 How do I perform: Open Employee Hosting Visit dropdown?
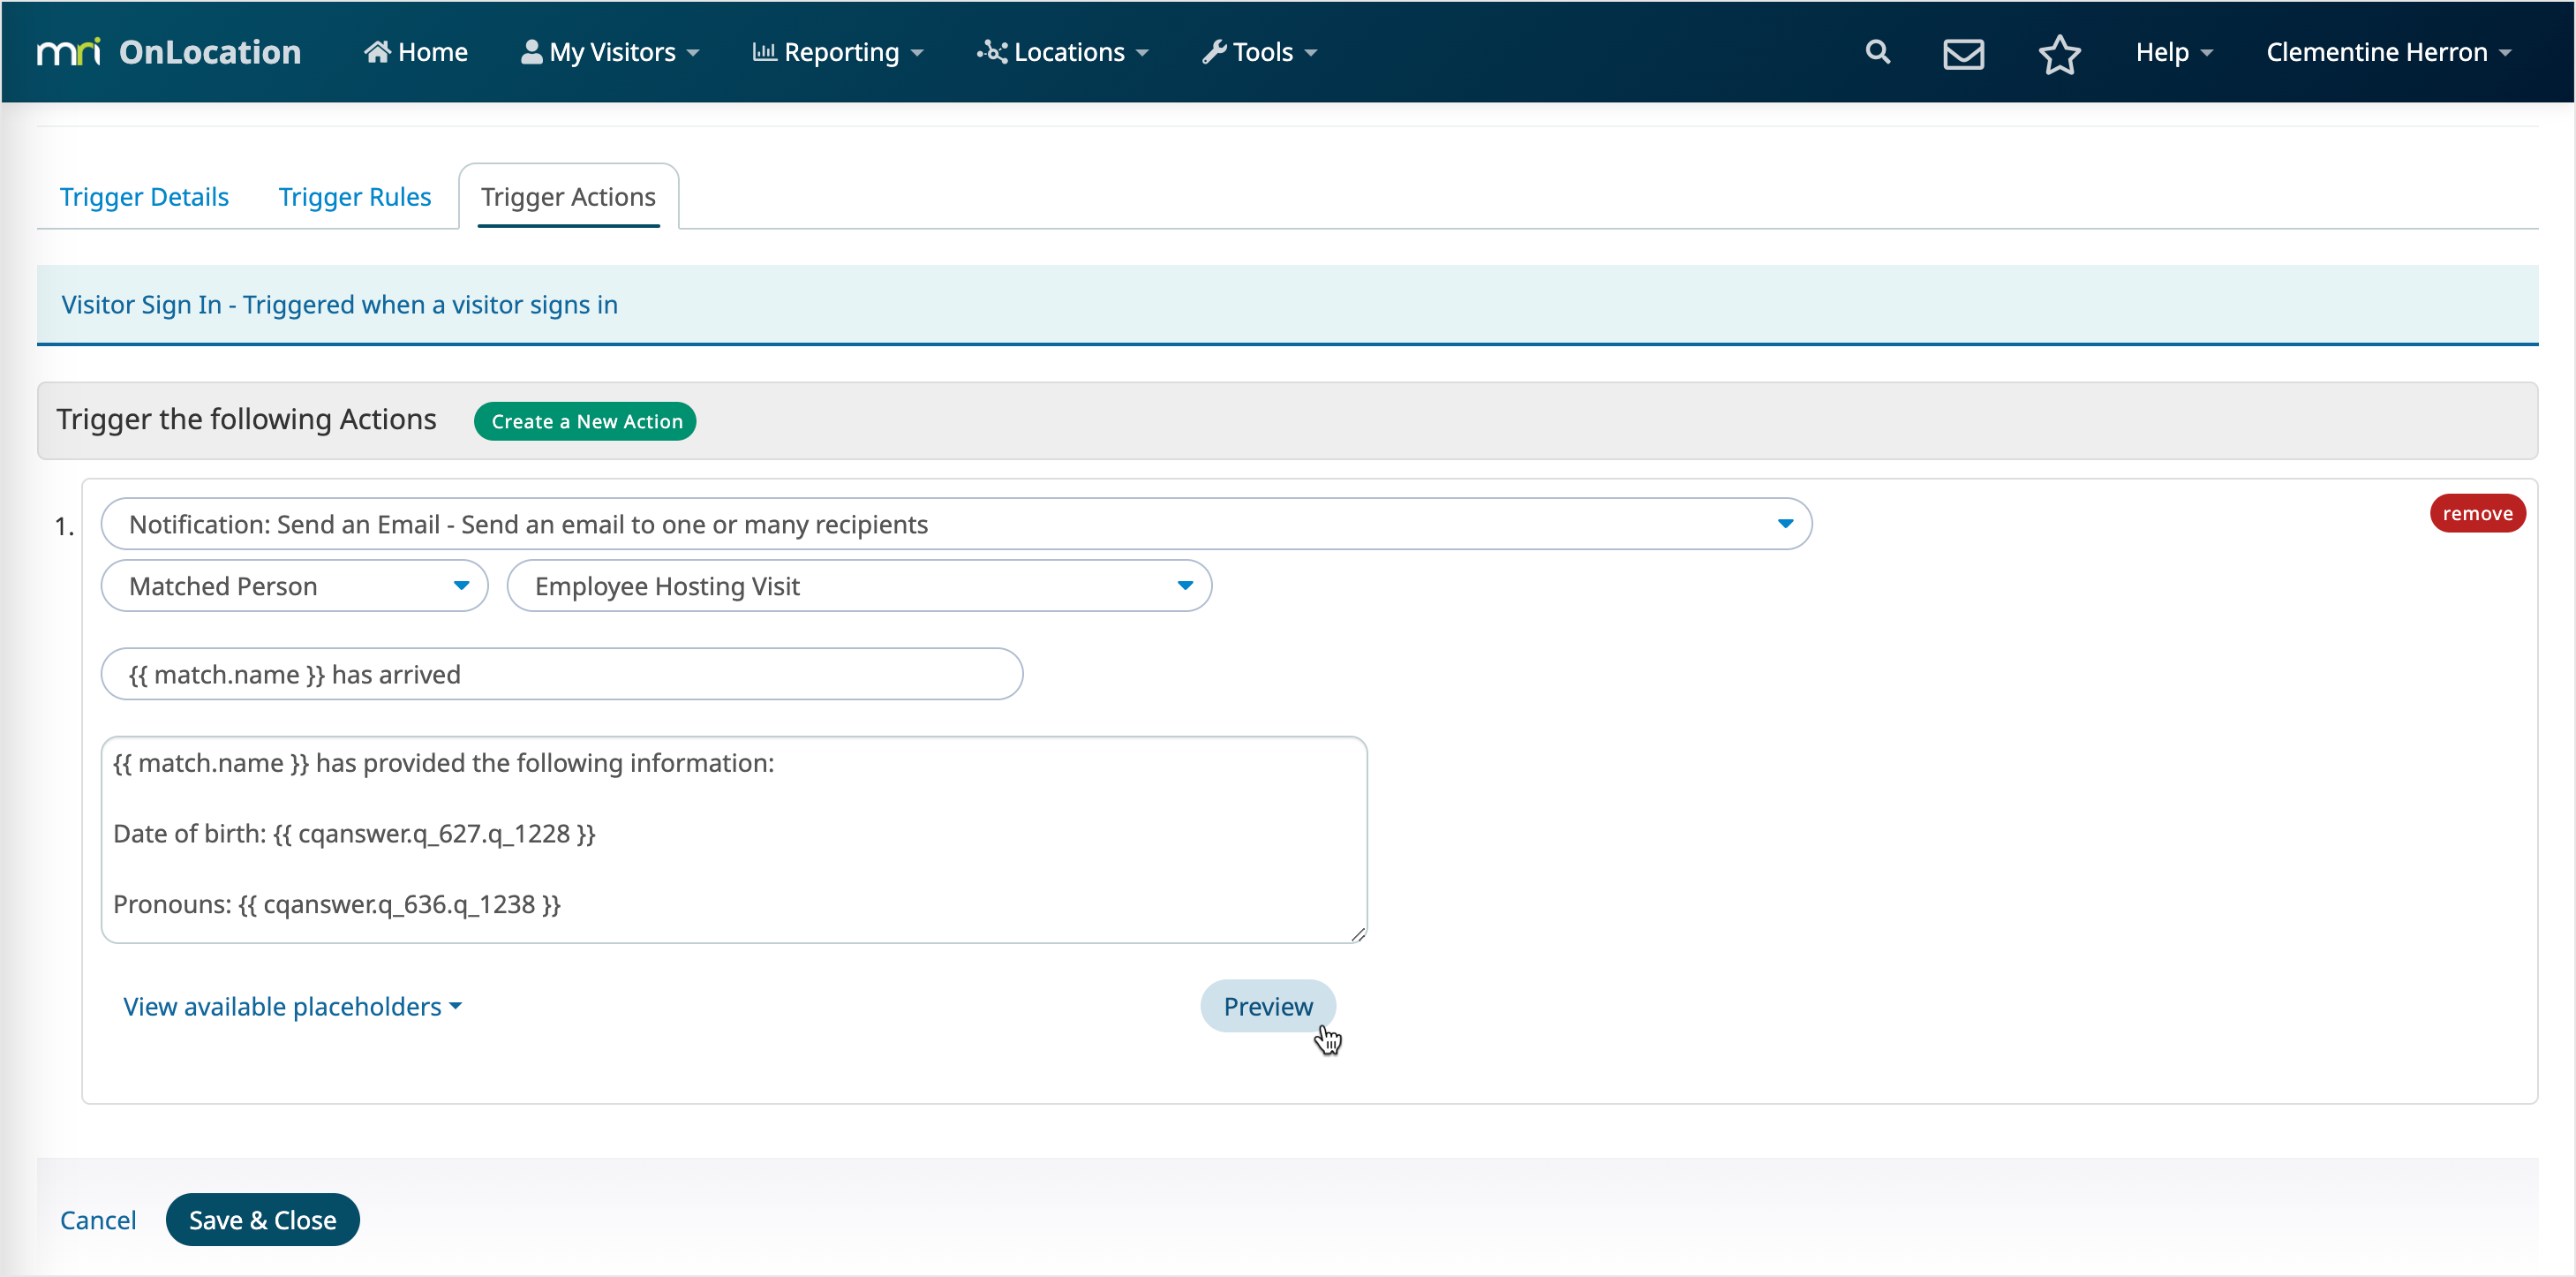tap(858, 586)
